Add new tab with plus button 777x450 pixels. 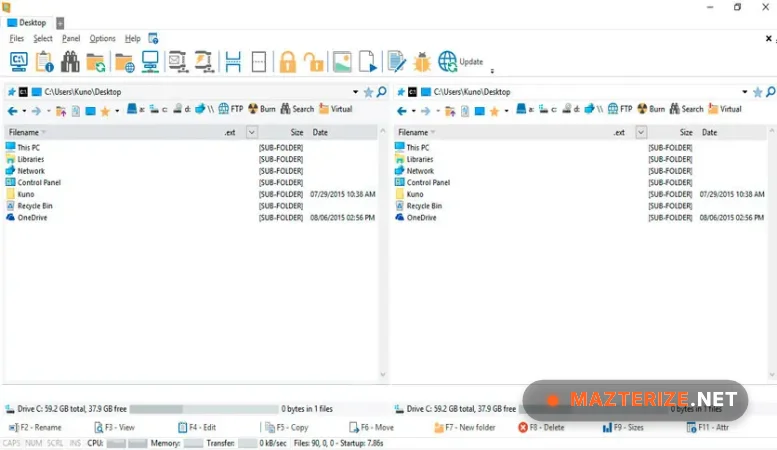pos(60,23)
